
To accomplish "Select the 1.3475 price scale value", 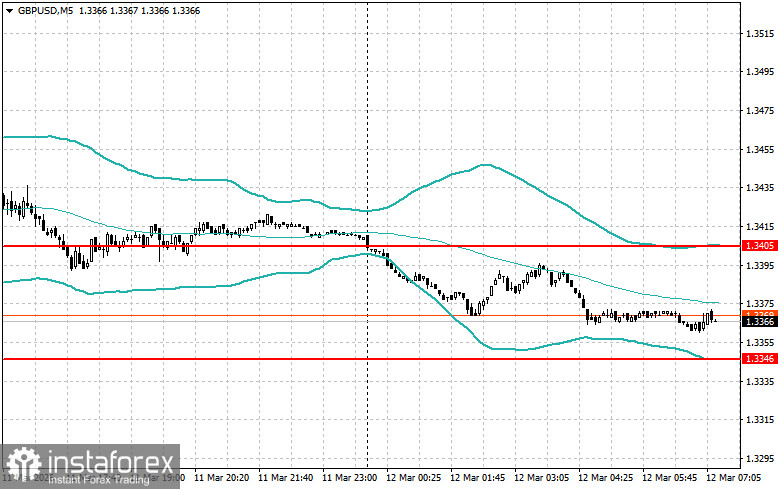I will pos(760,111).
